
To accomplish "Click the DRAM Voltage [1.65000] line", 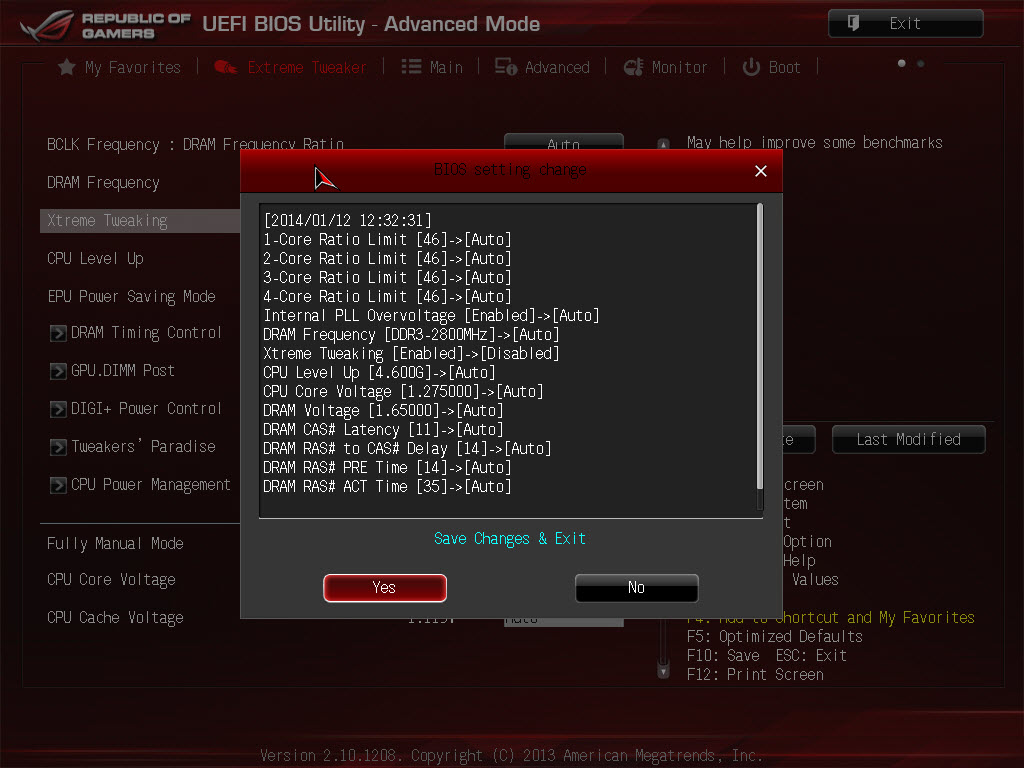I will [x=383, y=410].
